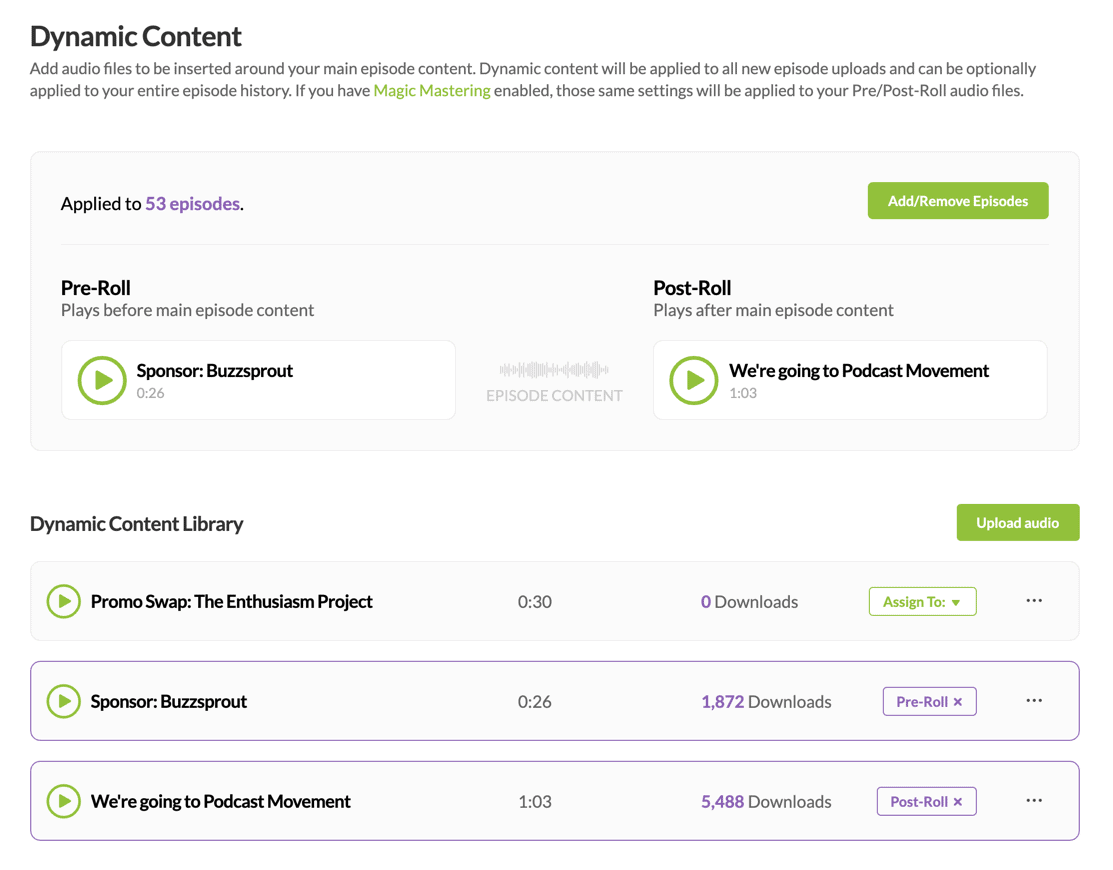Remove the Pre-Roll assignment tag
Viewport: 1113px width, 870px height.
[958, 702]
